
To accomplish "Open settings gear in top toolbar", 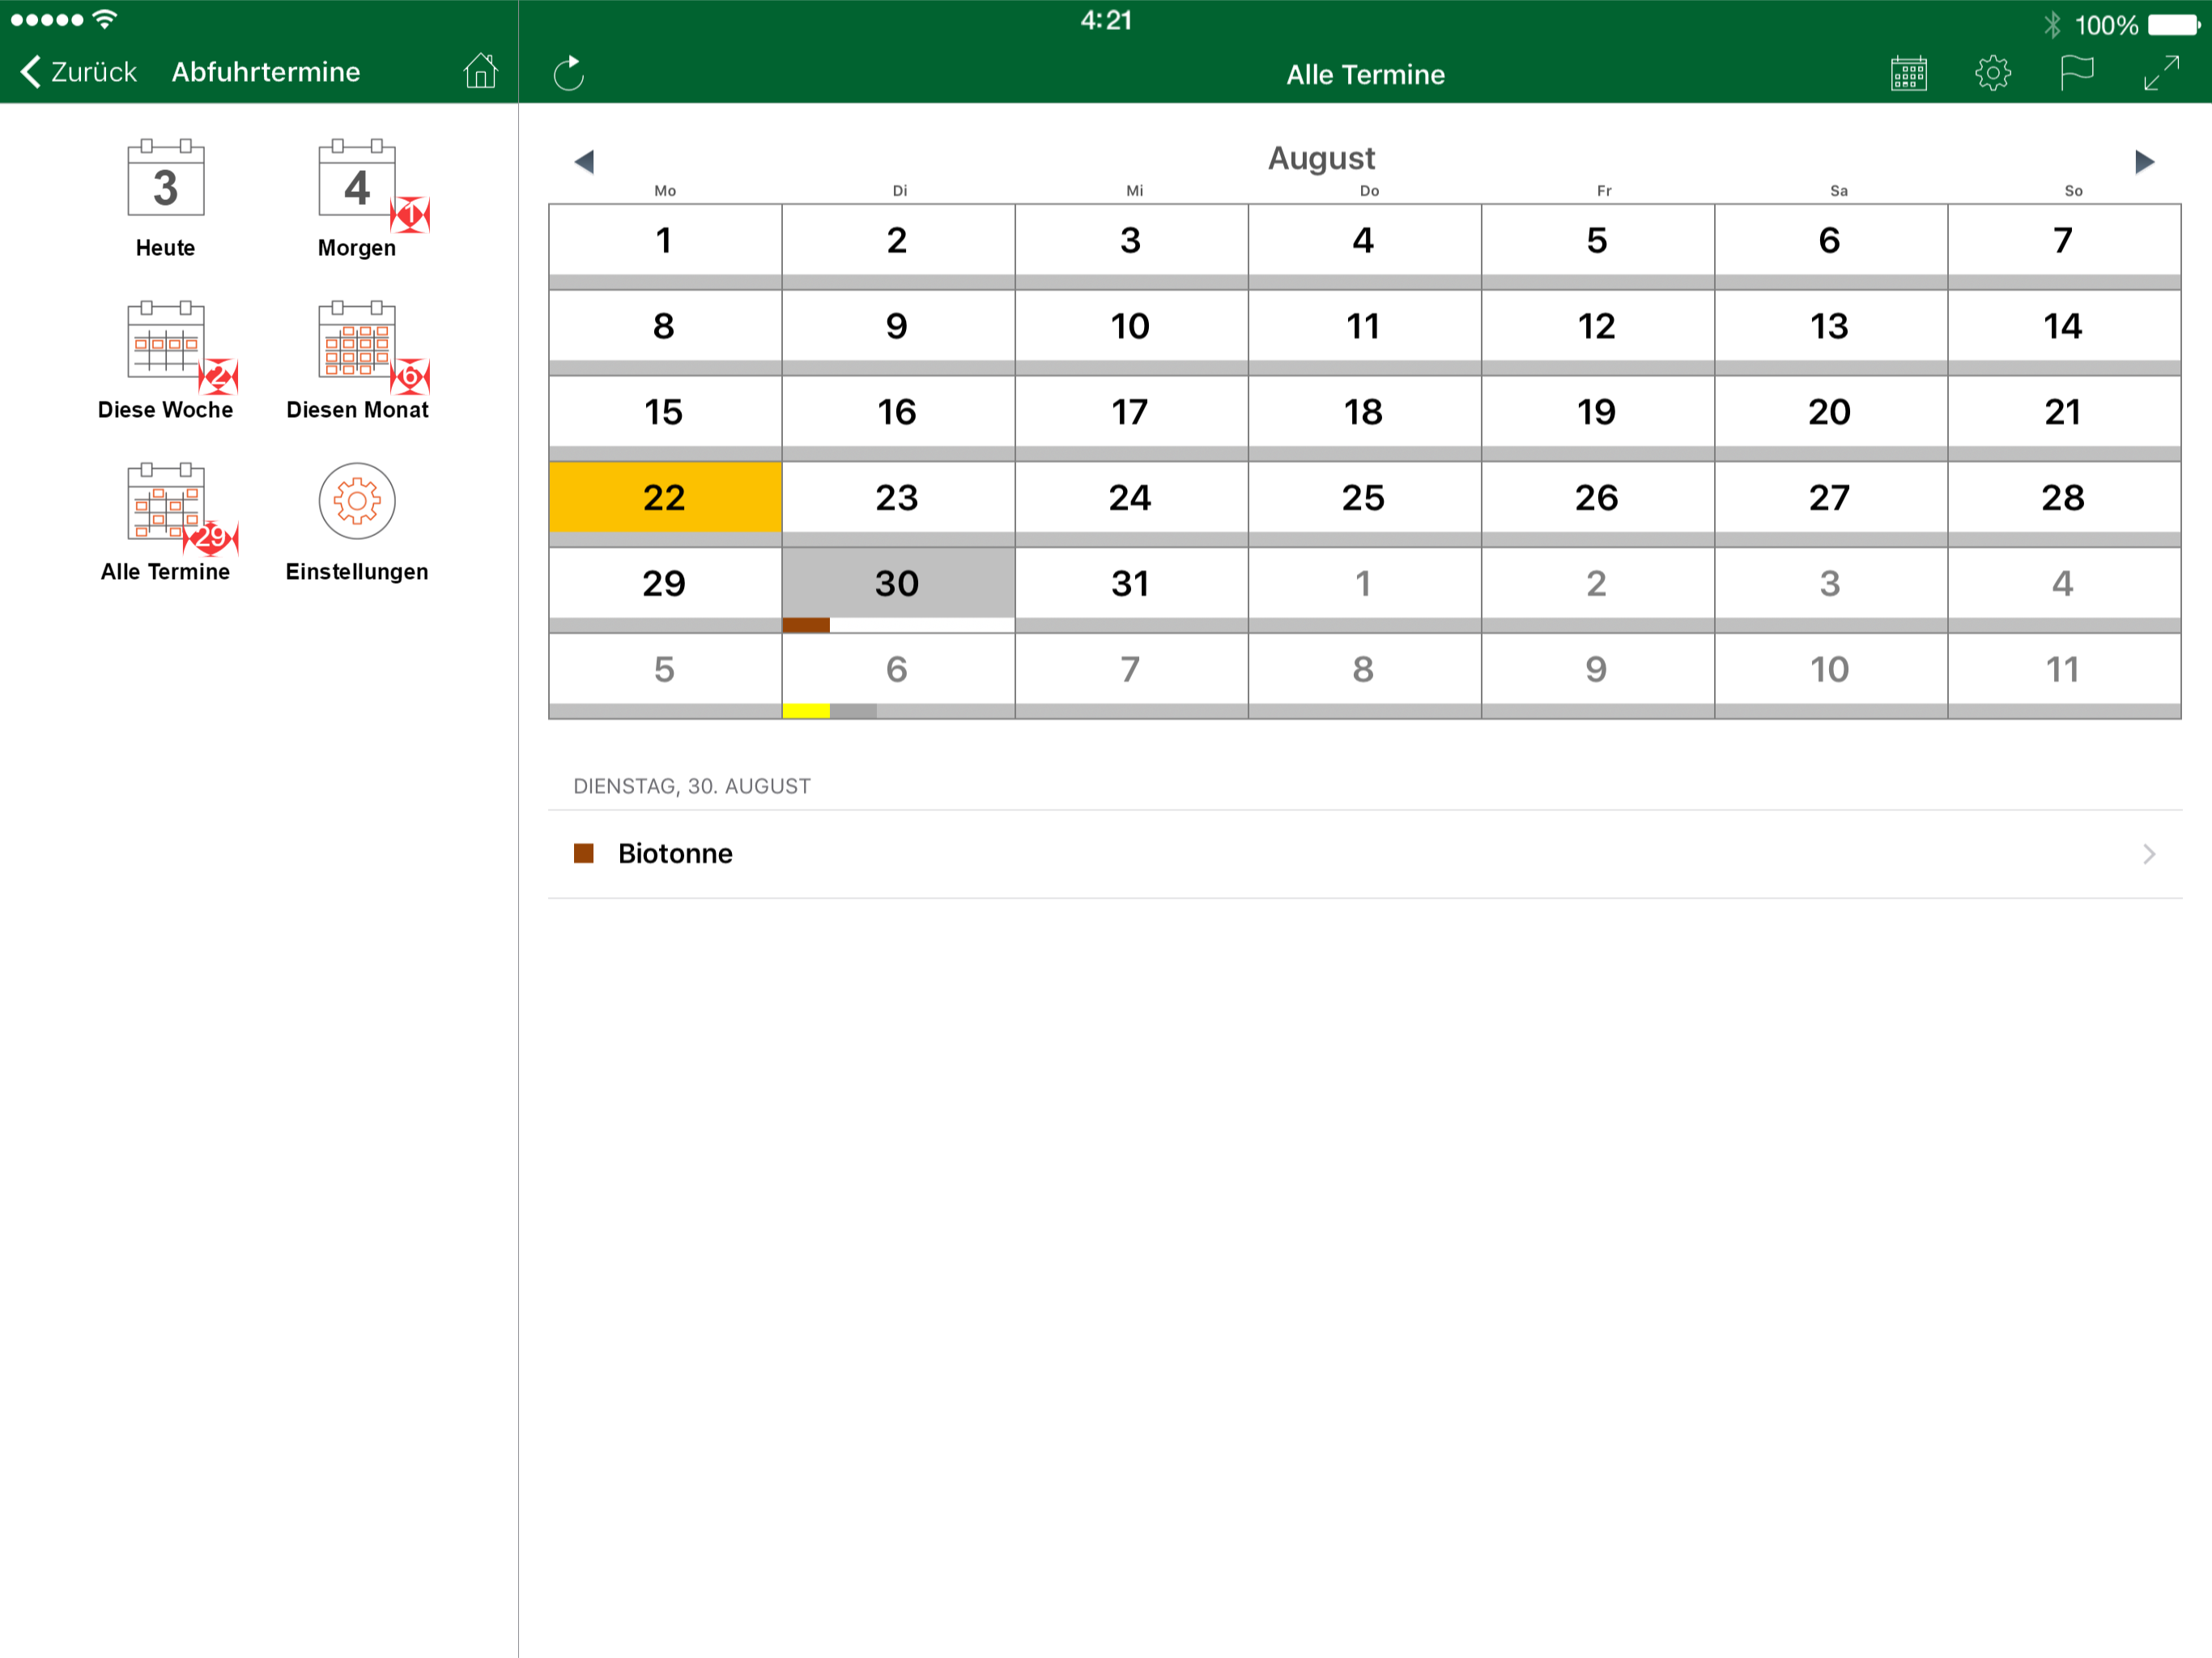I will (x=1992, y=73).
